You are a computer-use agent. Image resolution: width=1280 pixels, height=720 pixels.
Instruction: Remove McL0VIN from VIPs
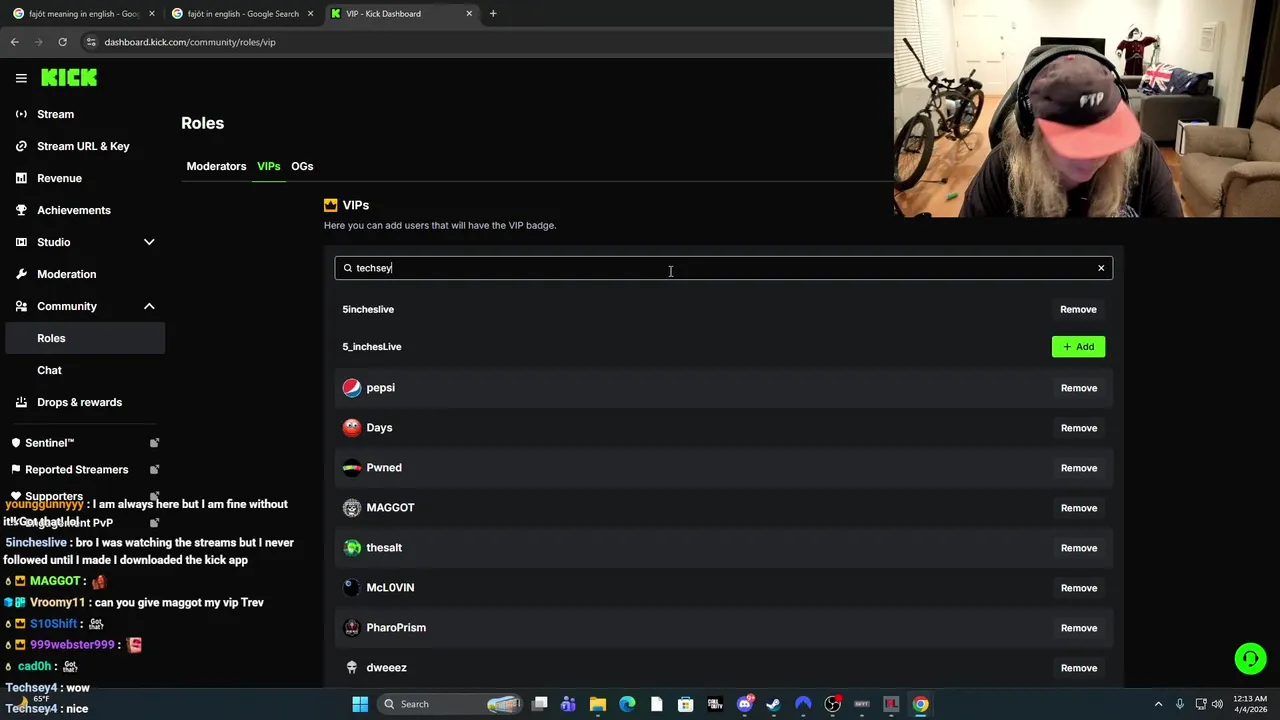[x=1078, y=588]
